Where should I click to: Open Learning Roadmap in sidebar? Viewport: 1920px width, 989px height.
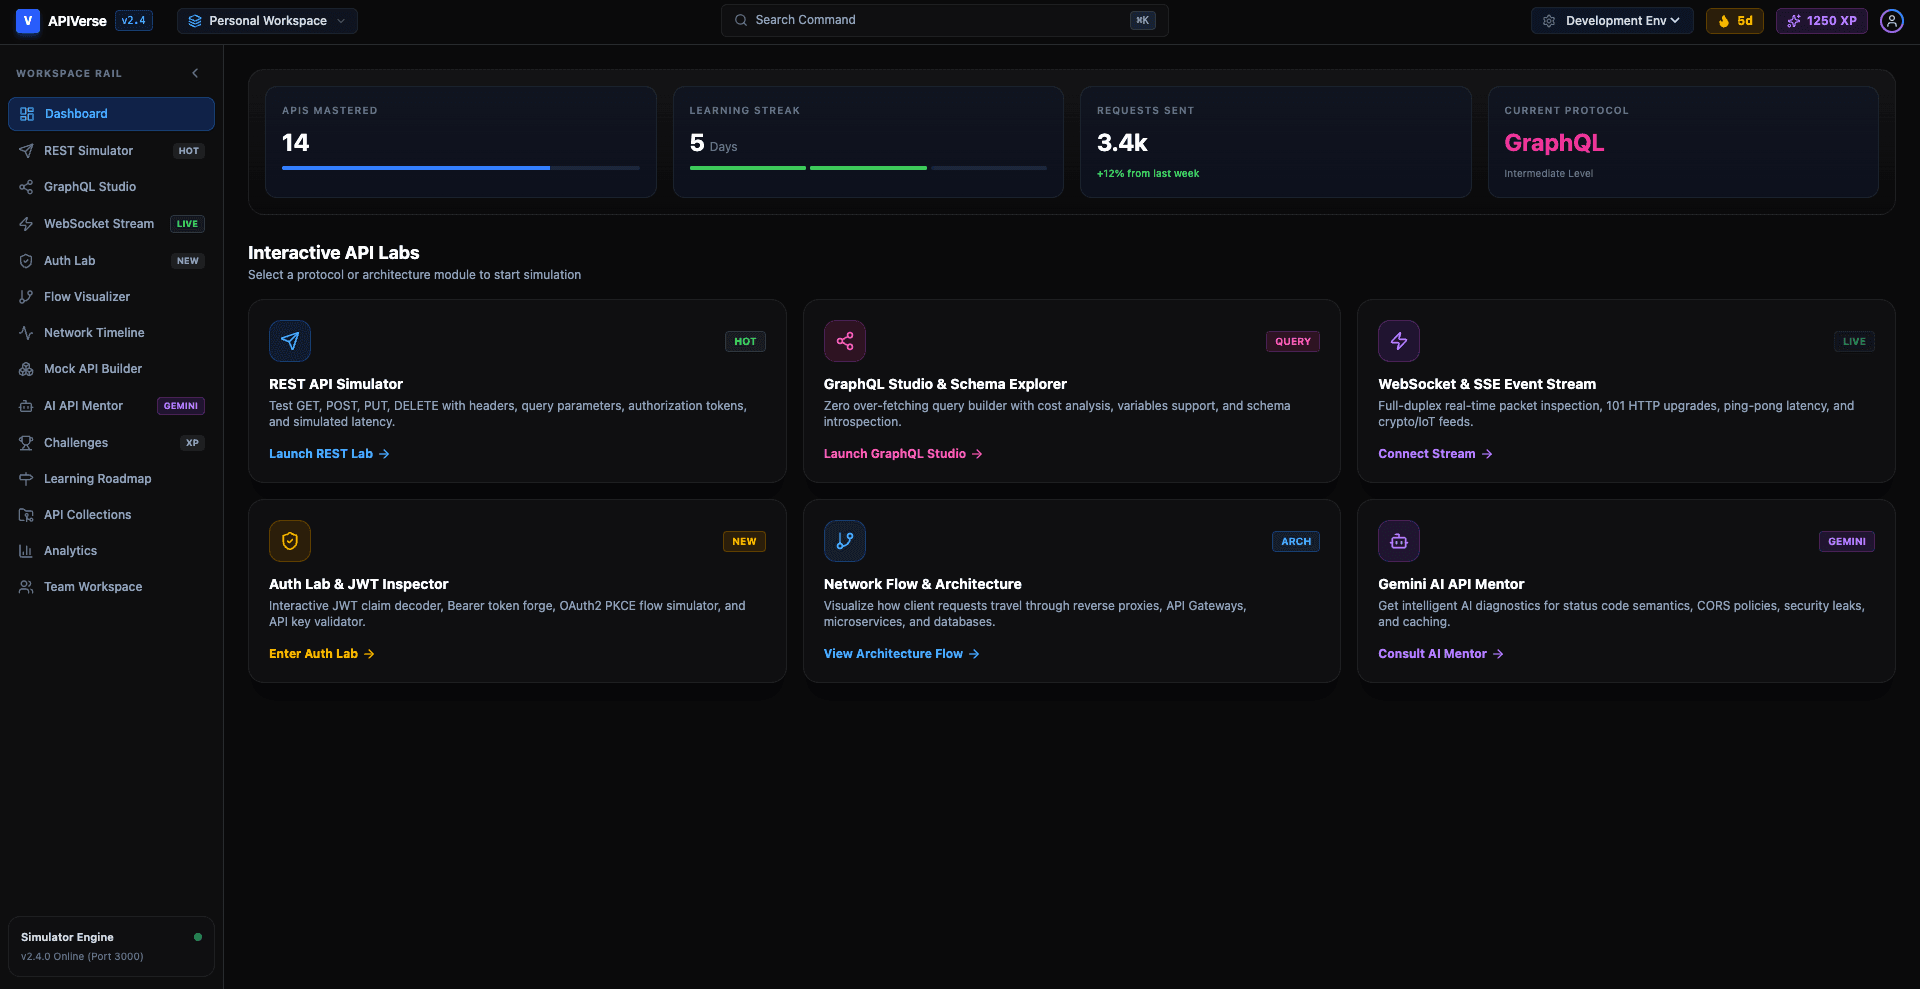point(111,479)
